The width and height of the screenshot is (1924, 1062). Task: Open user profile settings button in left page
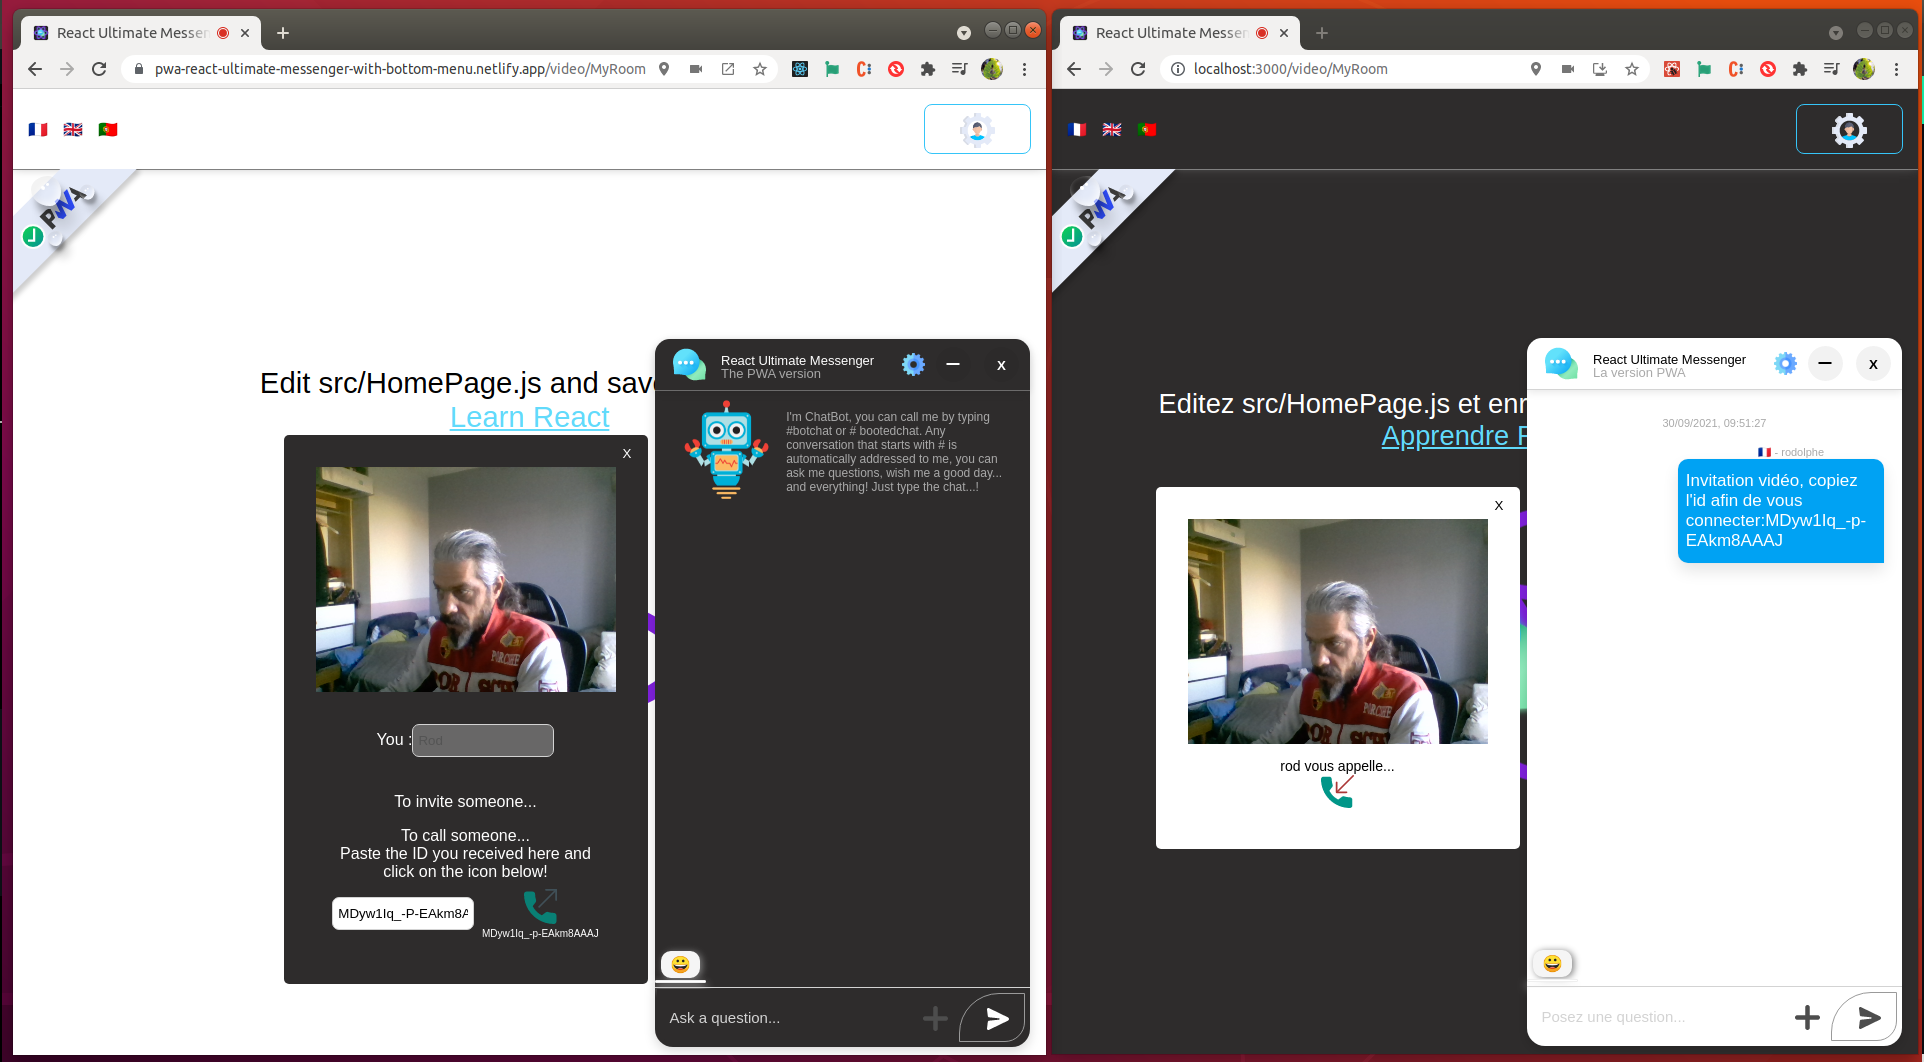977,129
